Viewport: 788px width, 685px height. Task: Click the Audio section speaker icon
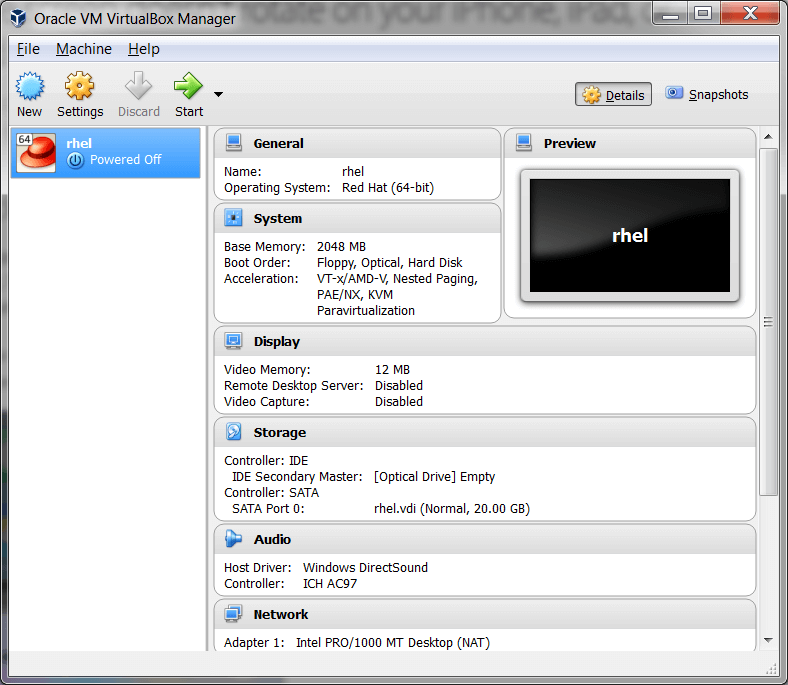pyautogui.click(x=234, y=539)
